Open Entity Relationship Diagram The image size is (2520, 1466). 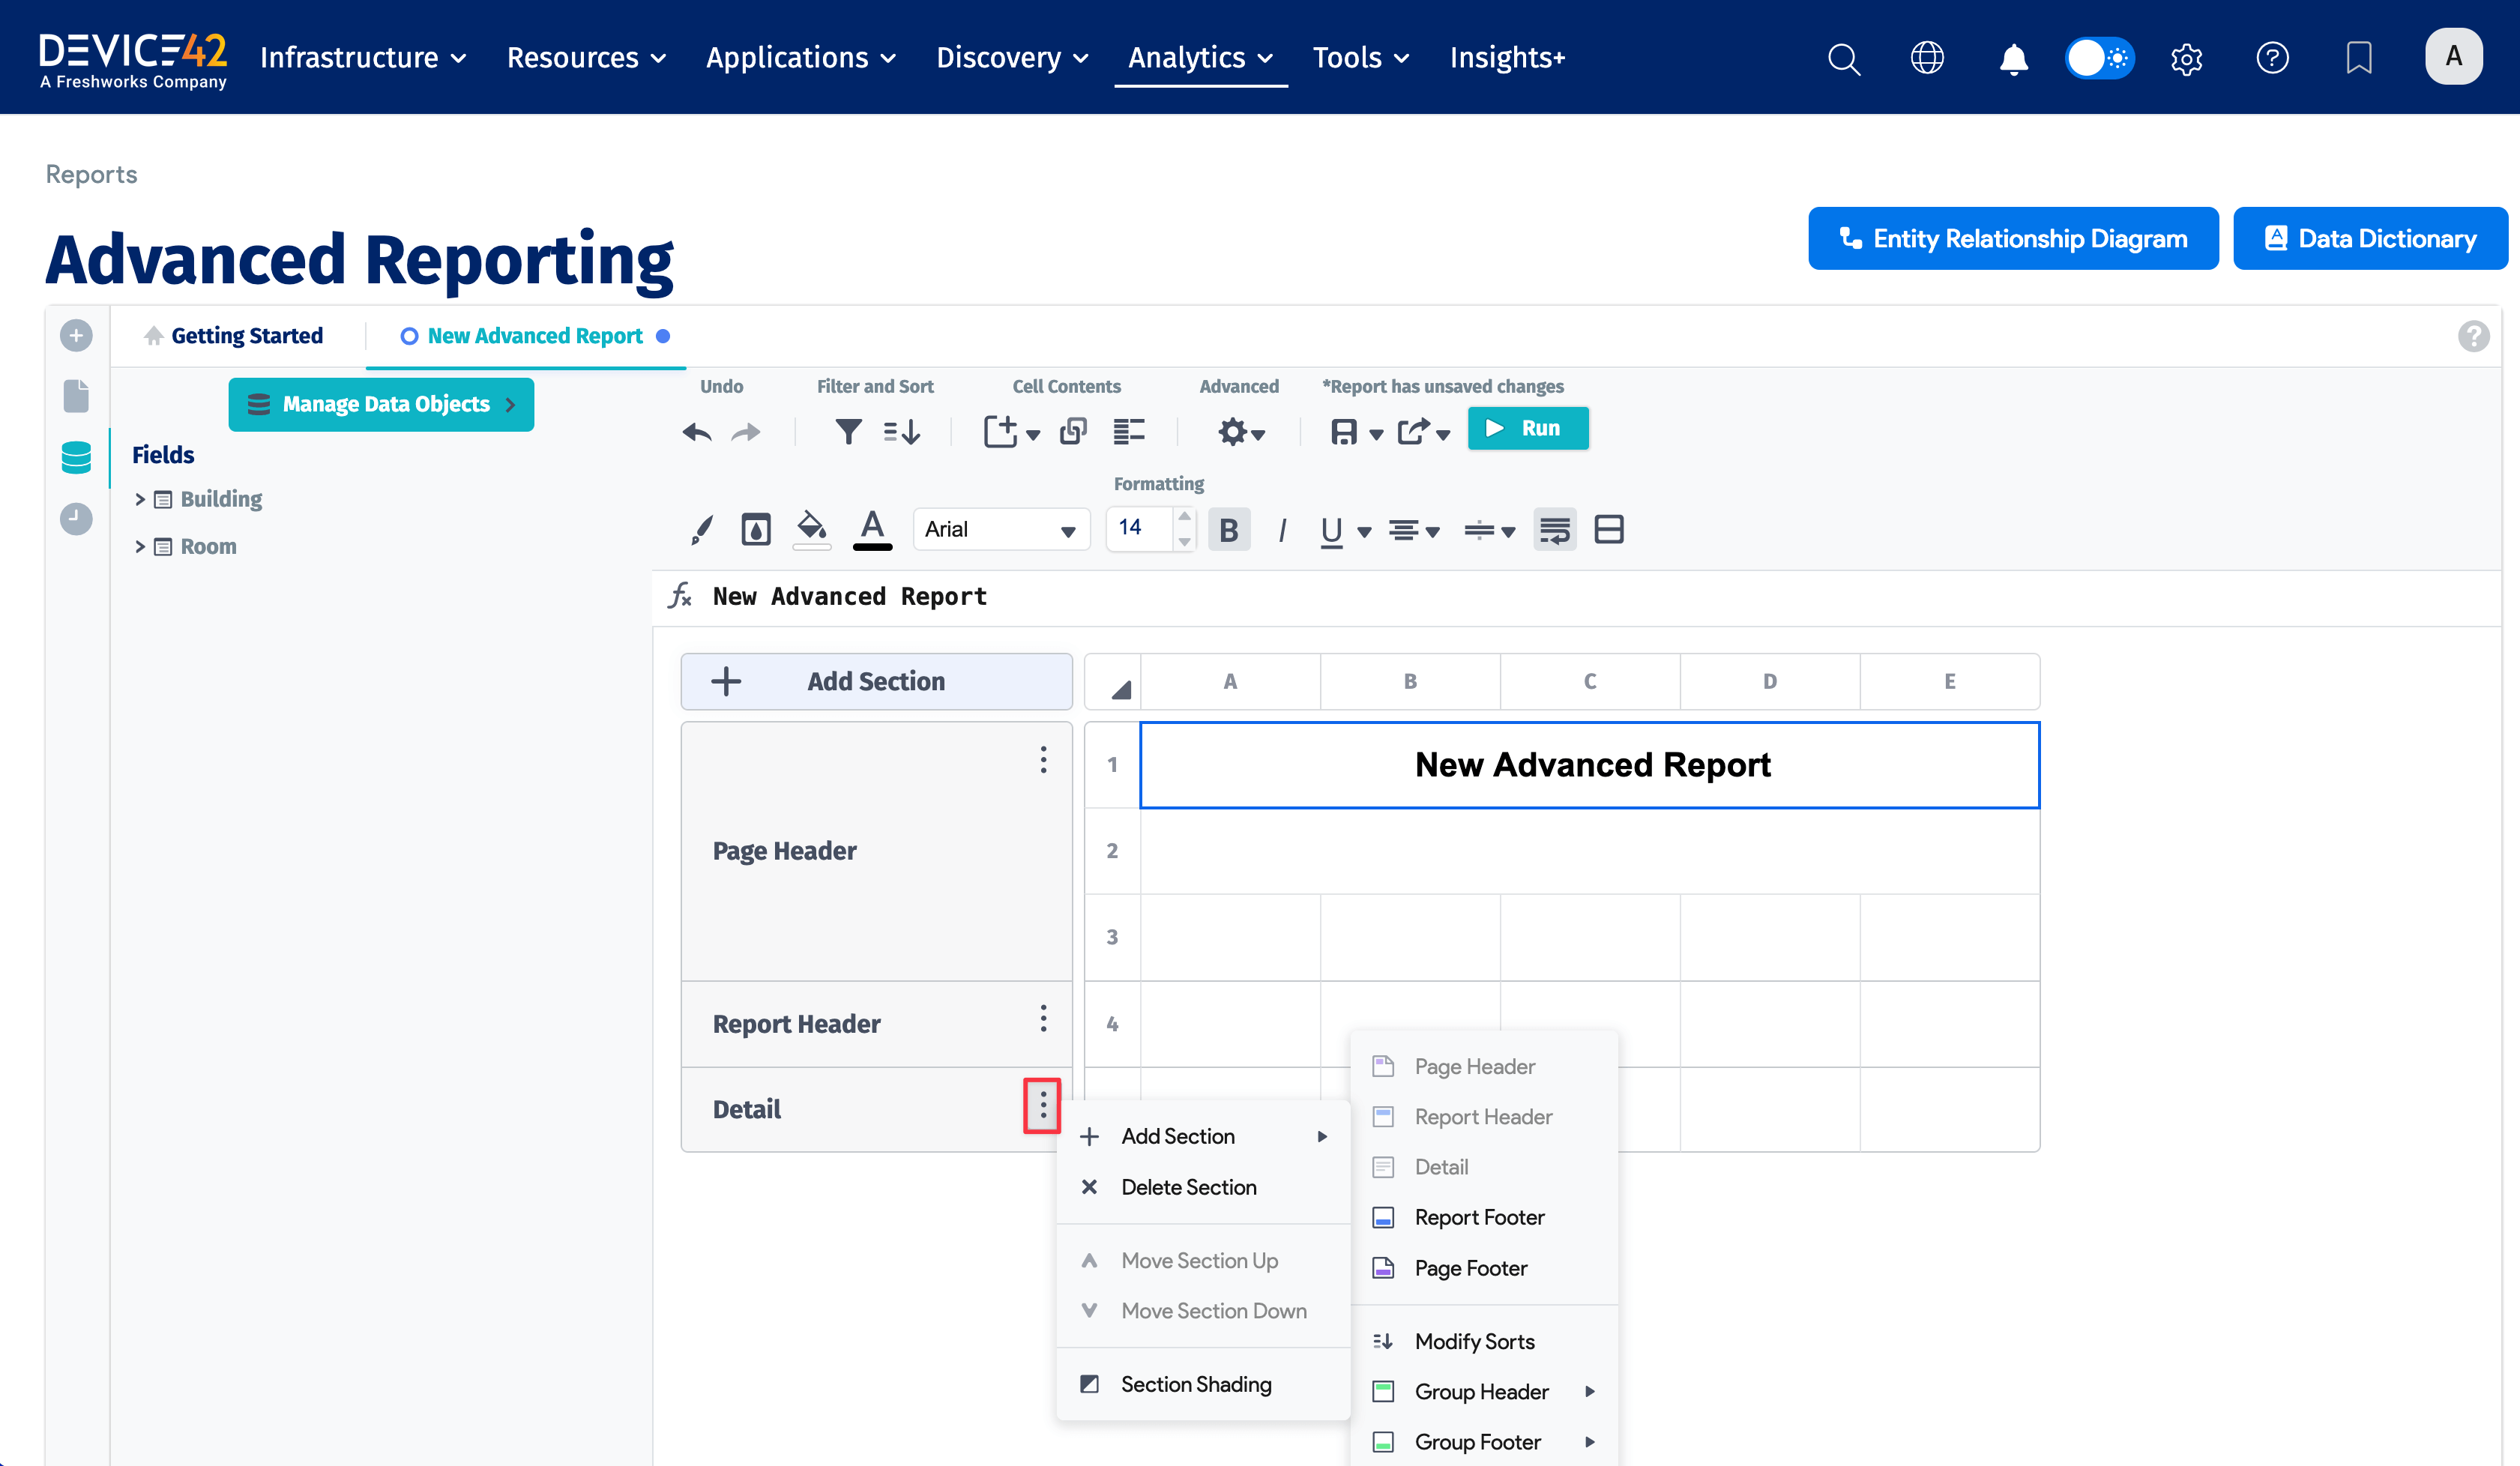coord(2013,238)
